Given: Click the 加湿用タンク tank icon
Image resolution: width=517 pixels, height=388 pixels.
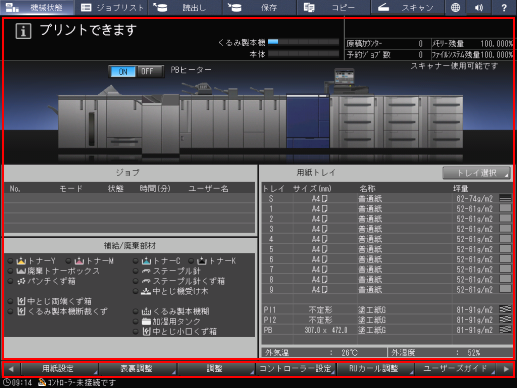Looking at the screenshot, I should click(x=146, y=322).
